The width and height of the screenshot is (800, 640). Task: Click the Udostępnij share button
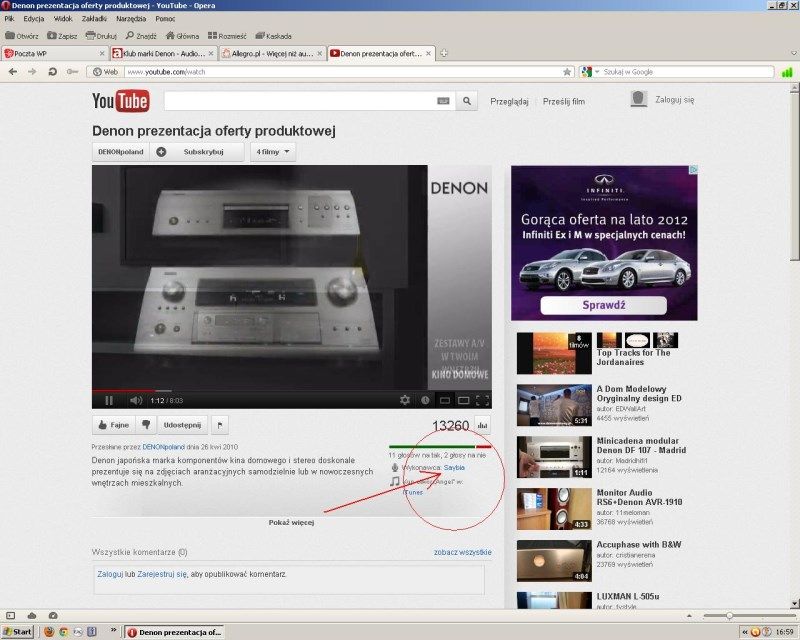182,425
